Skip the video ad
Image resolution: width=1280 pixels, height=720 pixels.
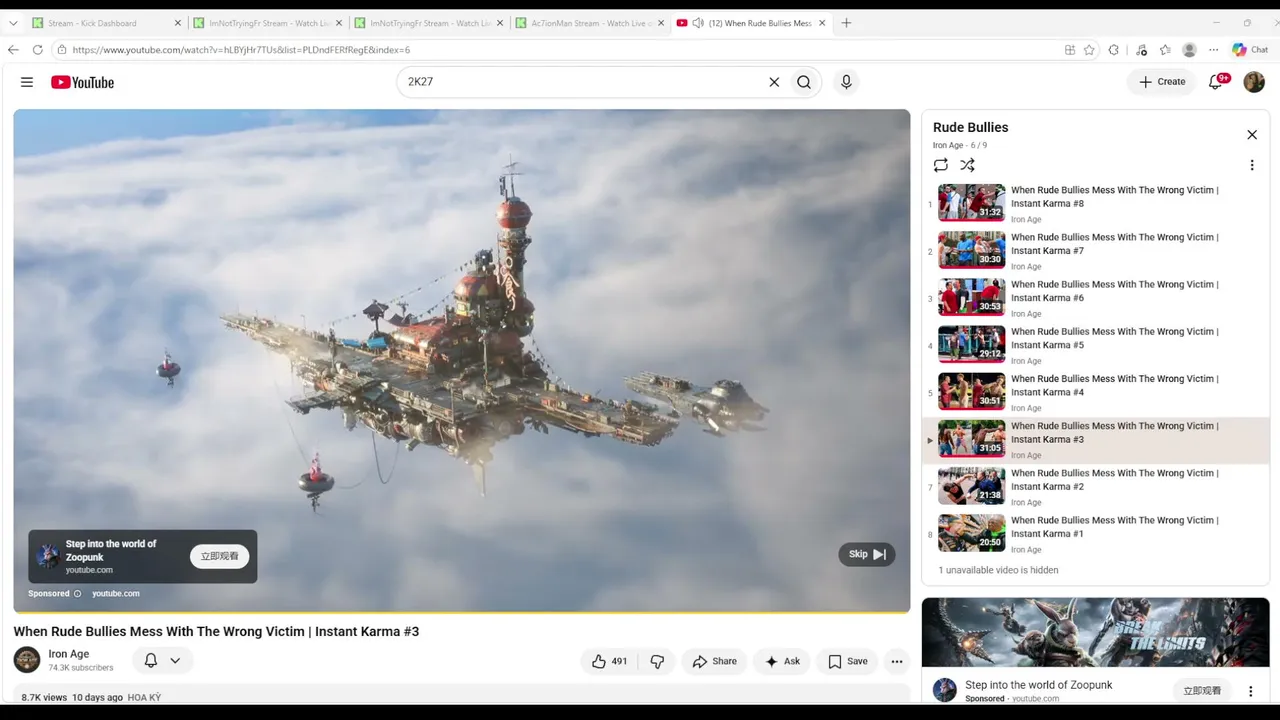(x=867, y=554)
